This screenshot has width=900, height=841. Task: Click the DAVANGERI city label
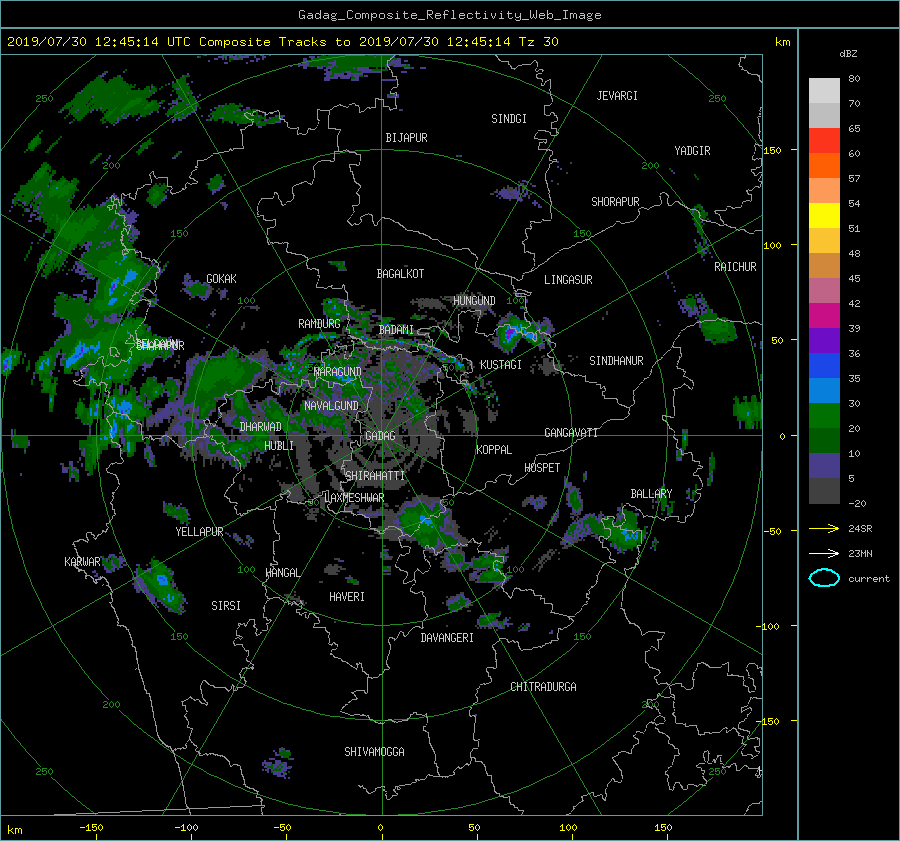(x=447, y=638)
